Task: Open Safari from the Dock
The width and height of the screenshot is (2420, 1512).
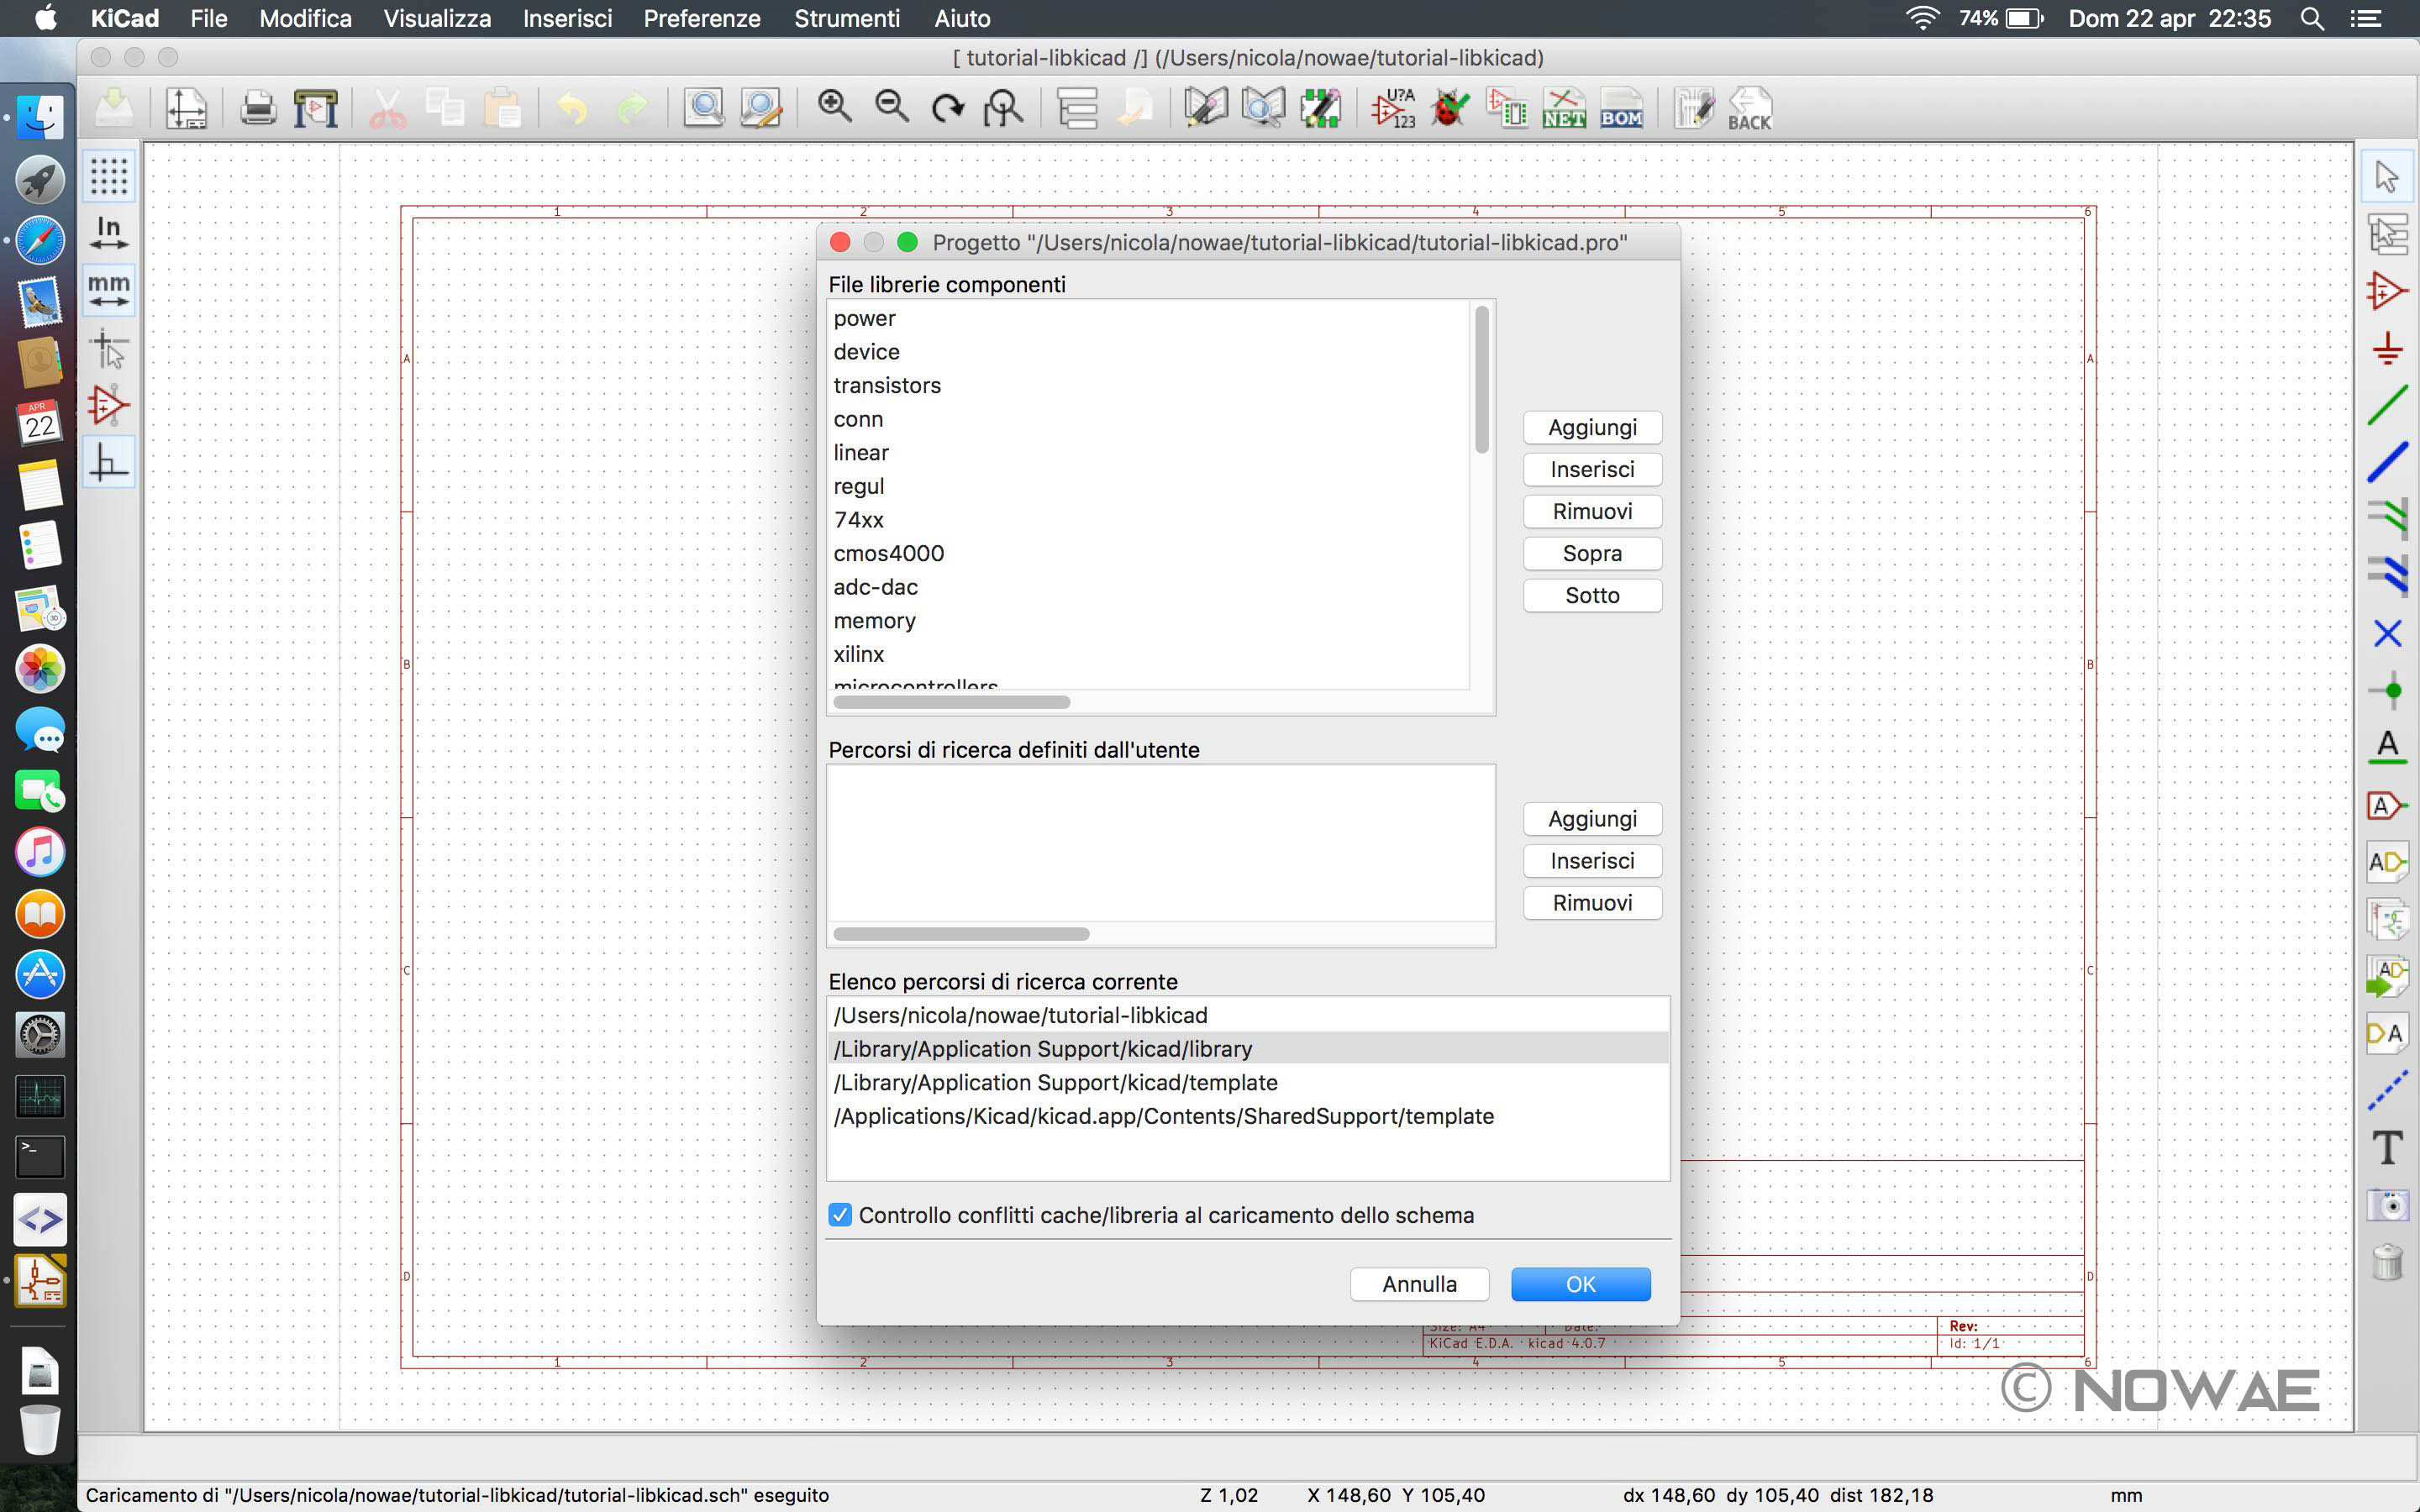Action: (40, 240)
